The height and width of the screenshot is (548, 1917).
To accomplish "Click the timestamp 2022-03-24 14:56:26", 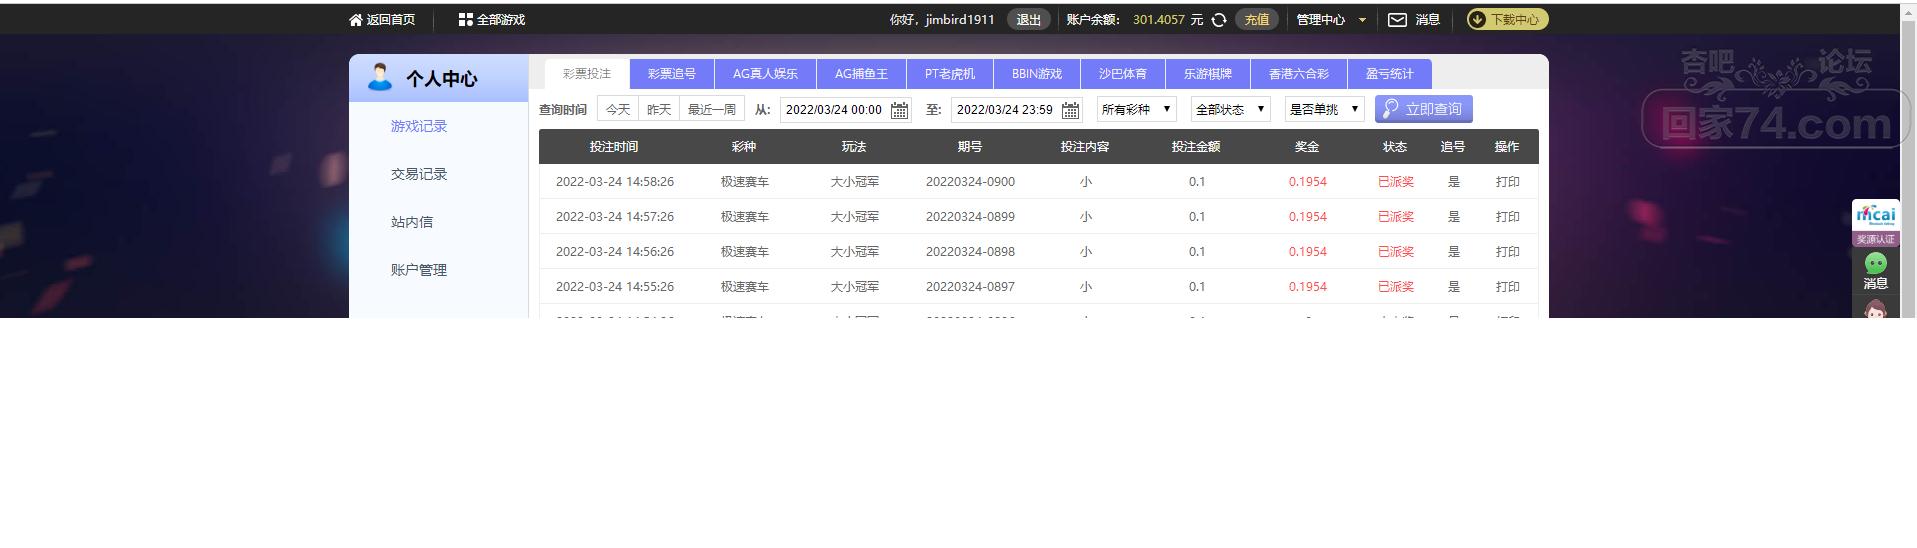I will (615, 252).
